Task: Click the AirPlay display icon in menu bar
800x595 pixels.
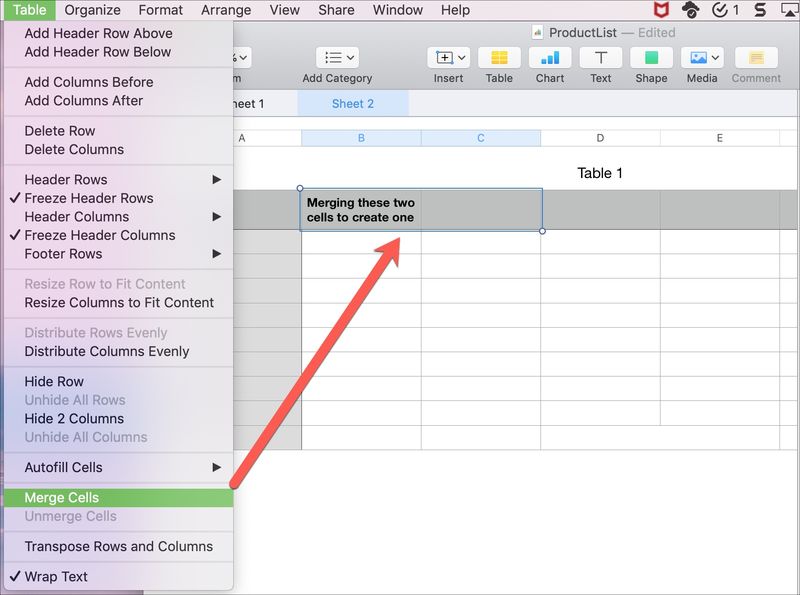Action: click(x=790, y=10)
